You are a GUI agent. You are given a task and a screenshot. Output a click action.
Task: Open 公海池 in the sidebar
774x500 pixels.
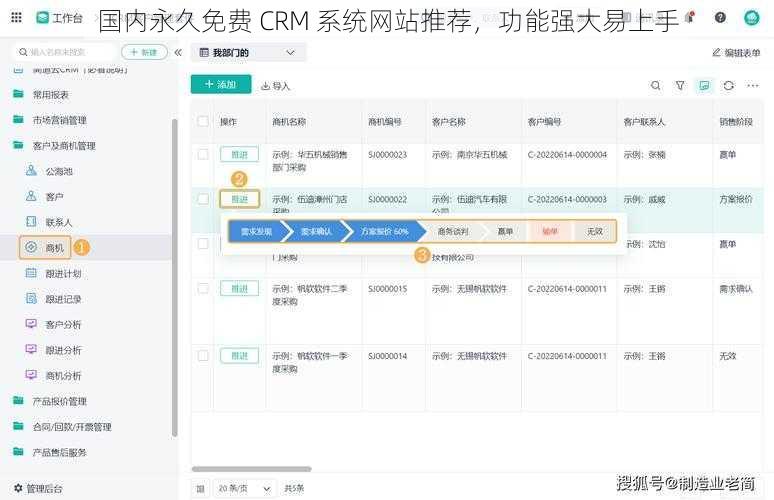59,171
